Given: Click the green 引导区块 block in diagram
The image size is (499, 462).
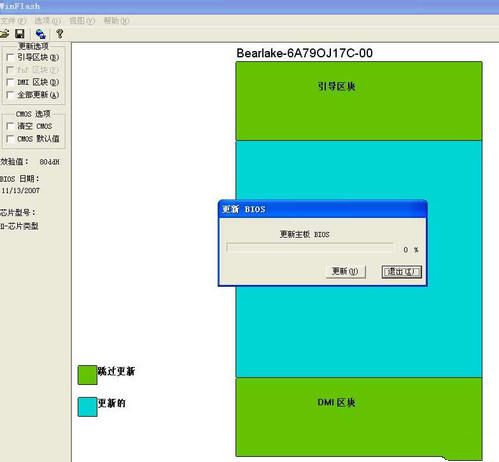Looking at the screenshot, I should click(359, 101).
